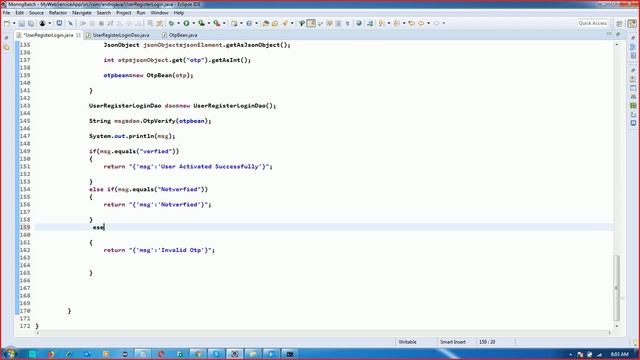Click the globe web browser toolbar icon
Image resolution: width=640 pixels, height=360 pixels.
tap(359, 23)
